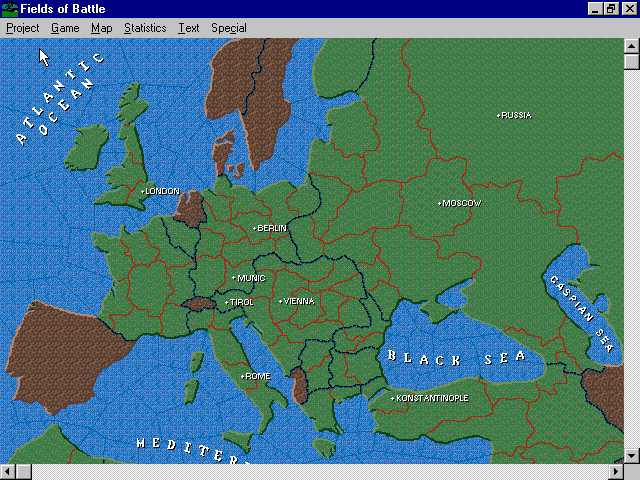This screenshot has width=640, height=480.
Task: Minimize the Fields of Battle window
Action: tap(596, 9)
